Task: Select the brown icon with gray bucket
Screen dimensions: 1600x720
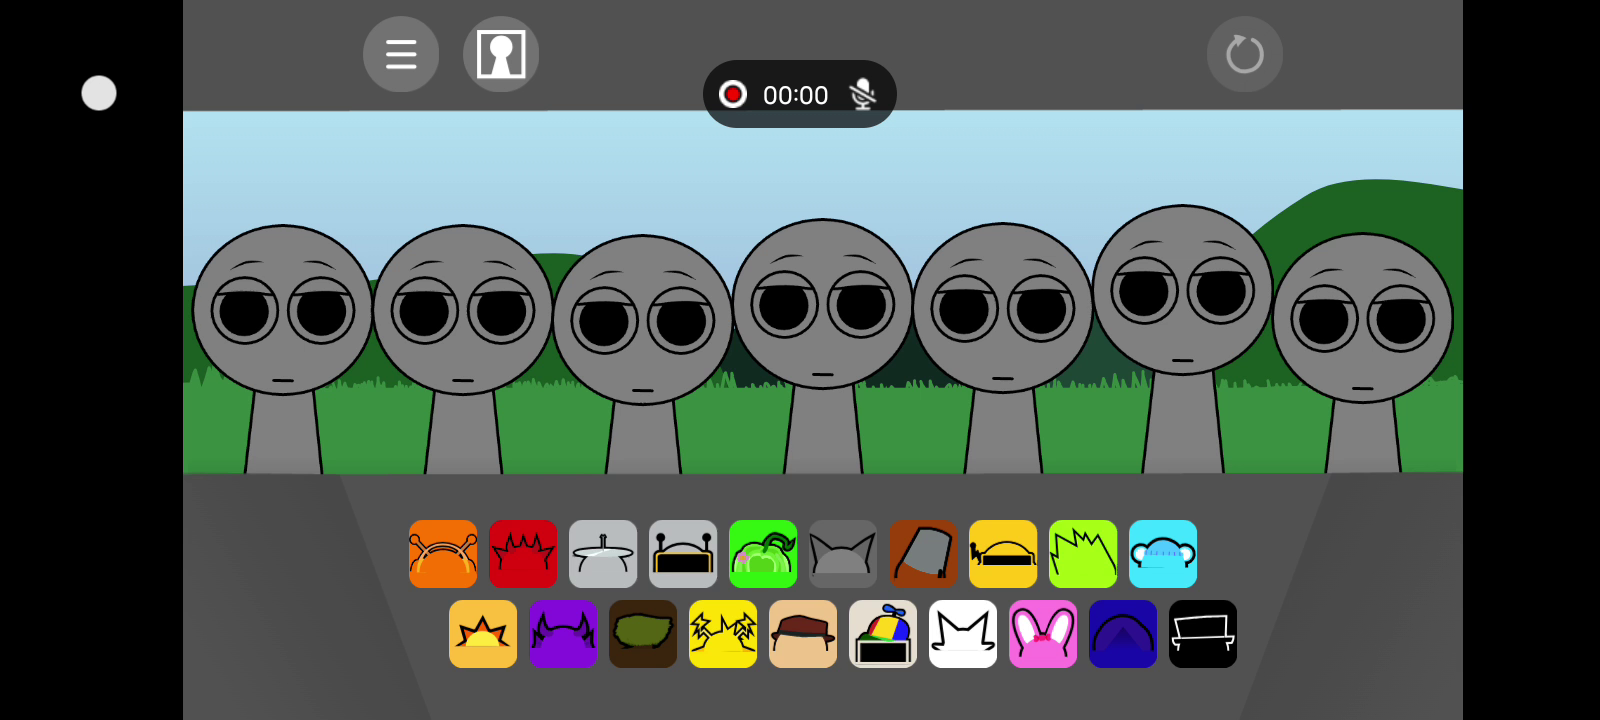Action: click(x=923, y=554)
